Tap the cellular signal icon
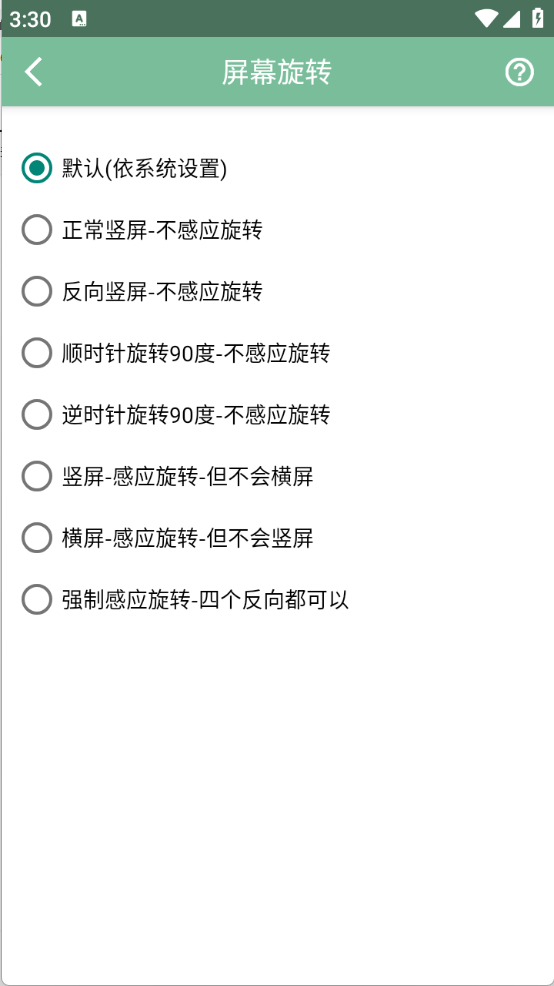Viewport: 554px width, 986px height. tap(511, 19)
